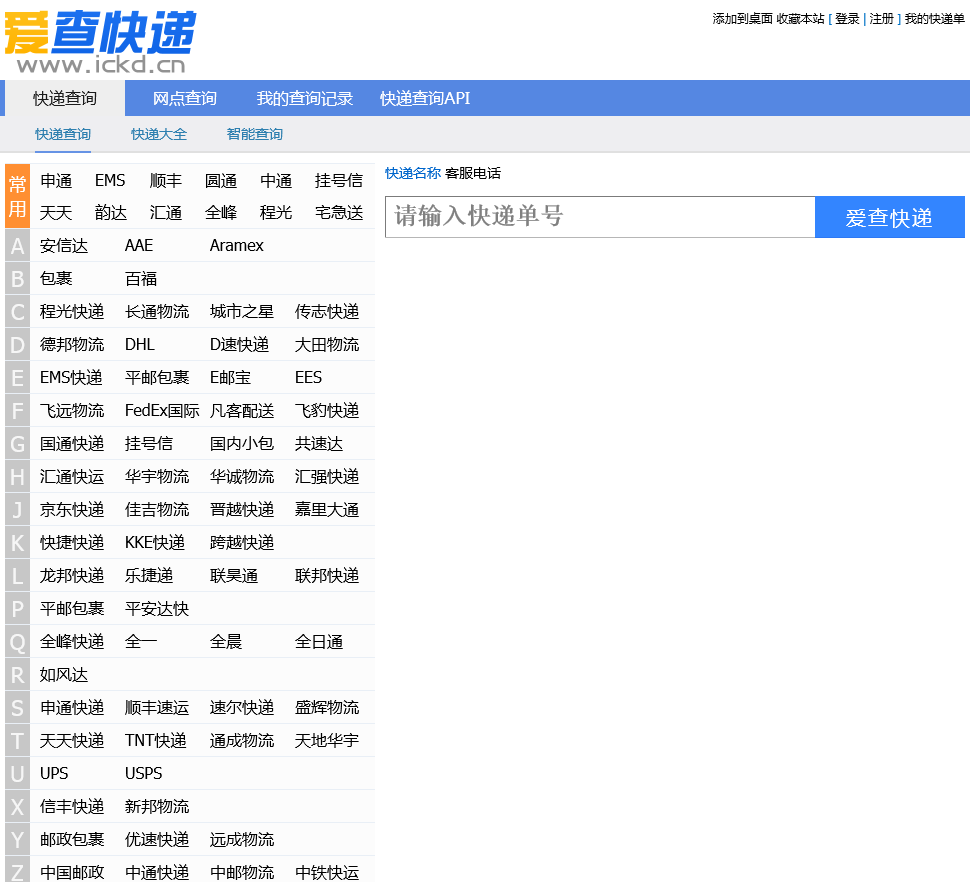
Task: Click the 爱查快递 site logo
Action: tap(100, 41)
